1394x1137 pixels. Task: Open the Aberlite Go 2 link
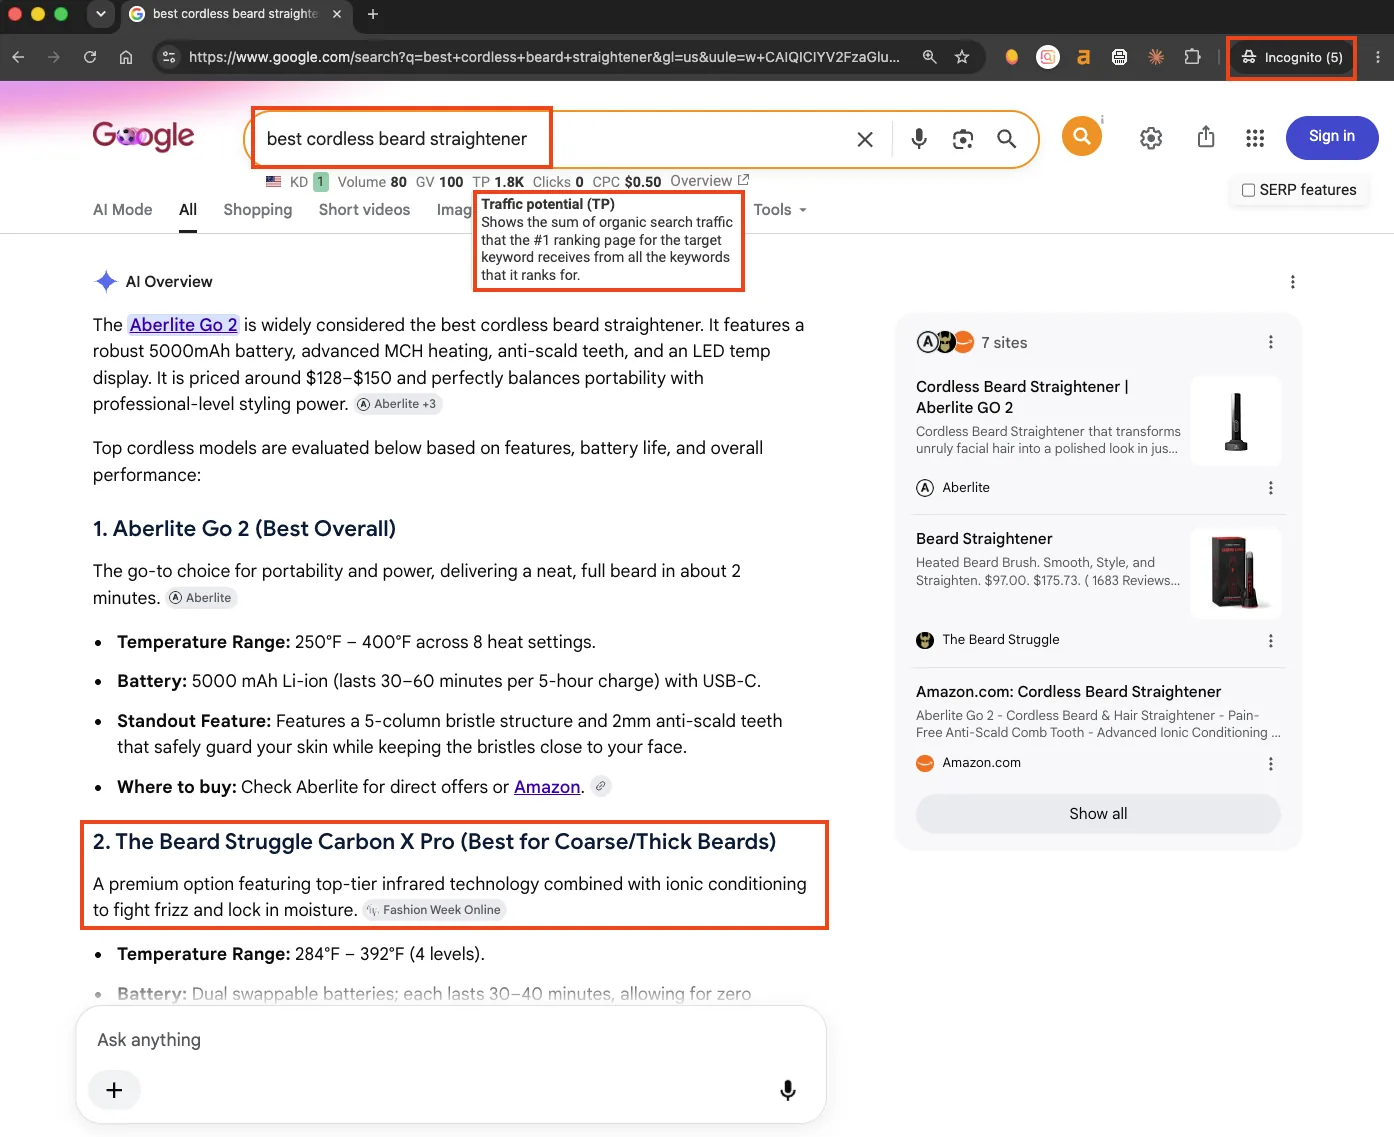184,325
